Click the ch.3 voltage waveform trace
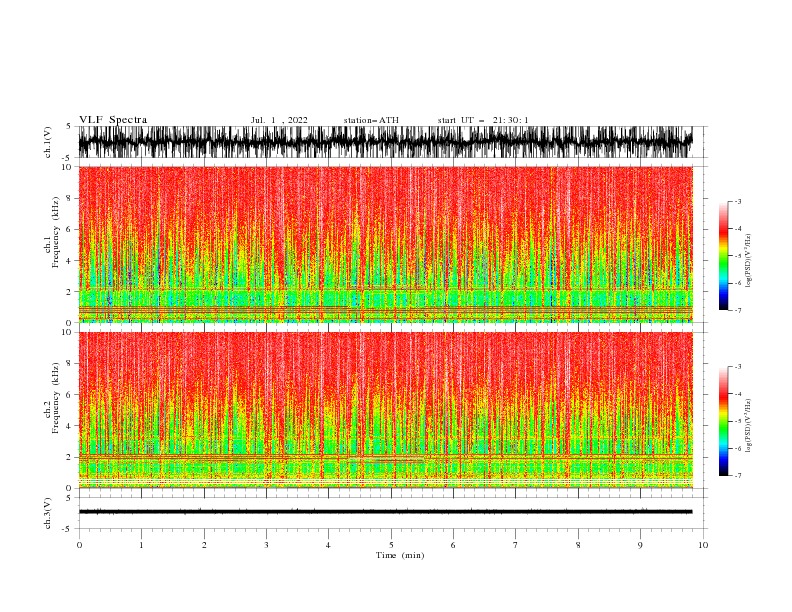This screenshot has width=792, height=612. click(x=385, y=512)
